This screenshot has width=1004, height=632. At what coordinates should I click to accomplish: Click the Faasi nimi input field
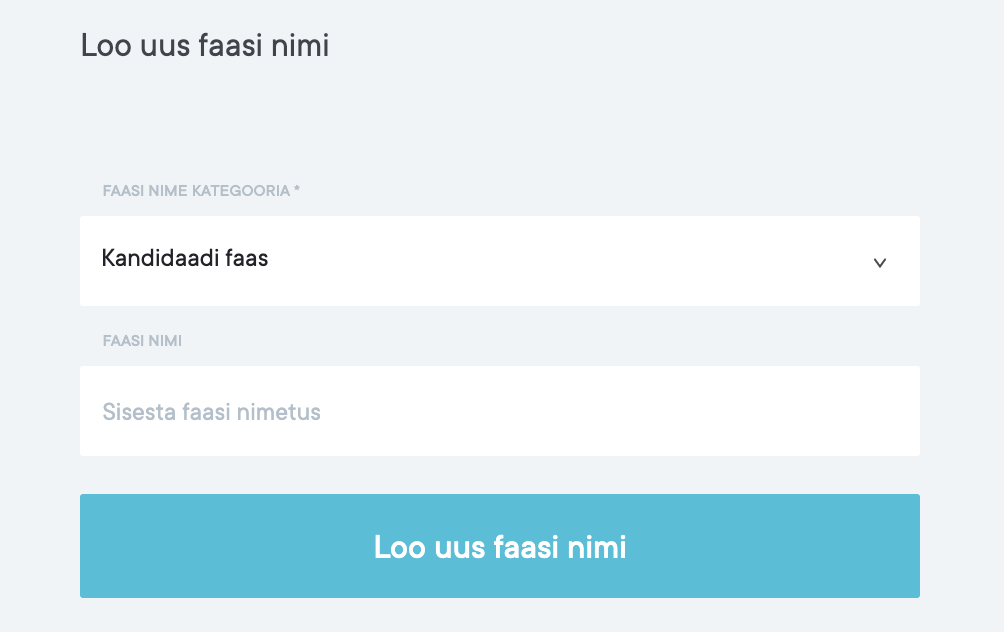coord(499,411)
